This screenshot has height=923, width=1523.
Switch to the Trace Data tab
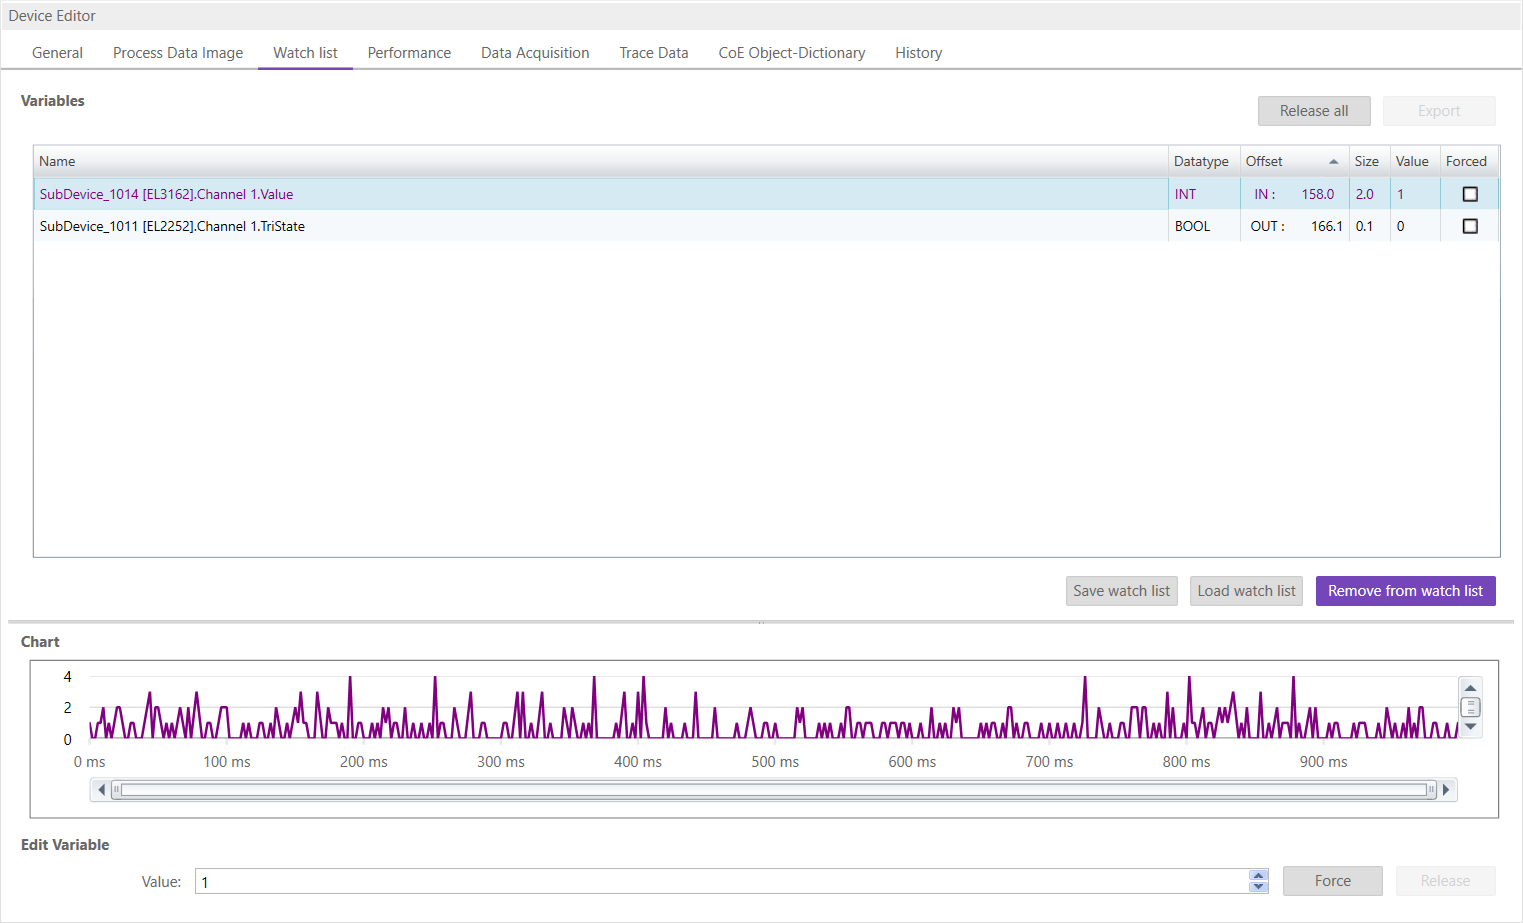click(x=653, y=53)
